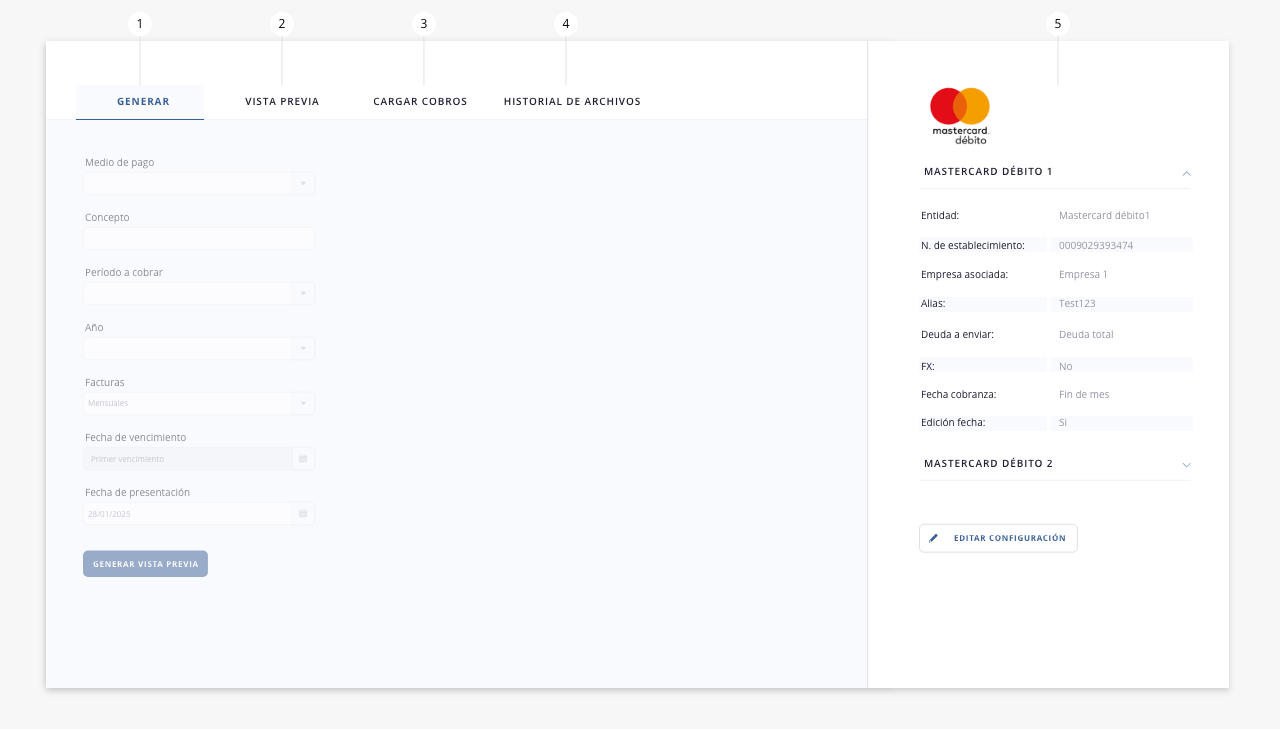Go to the Cargar Cobros tab
The image size is (1280, 729).
pyautogui.click(x=420, y=102)
